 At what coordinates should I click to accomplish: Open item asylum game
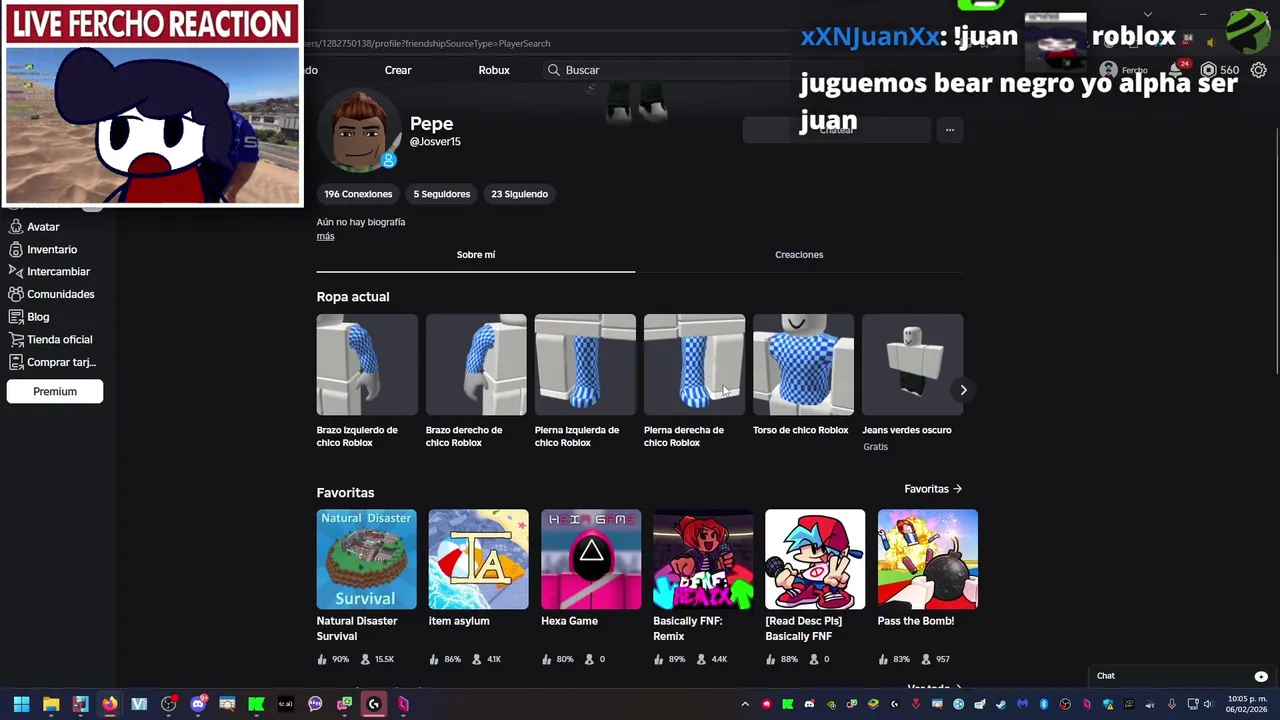(x=478, y=586)
